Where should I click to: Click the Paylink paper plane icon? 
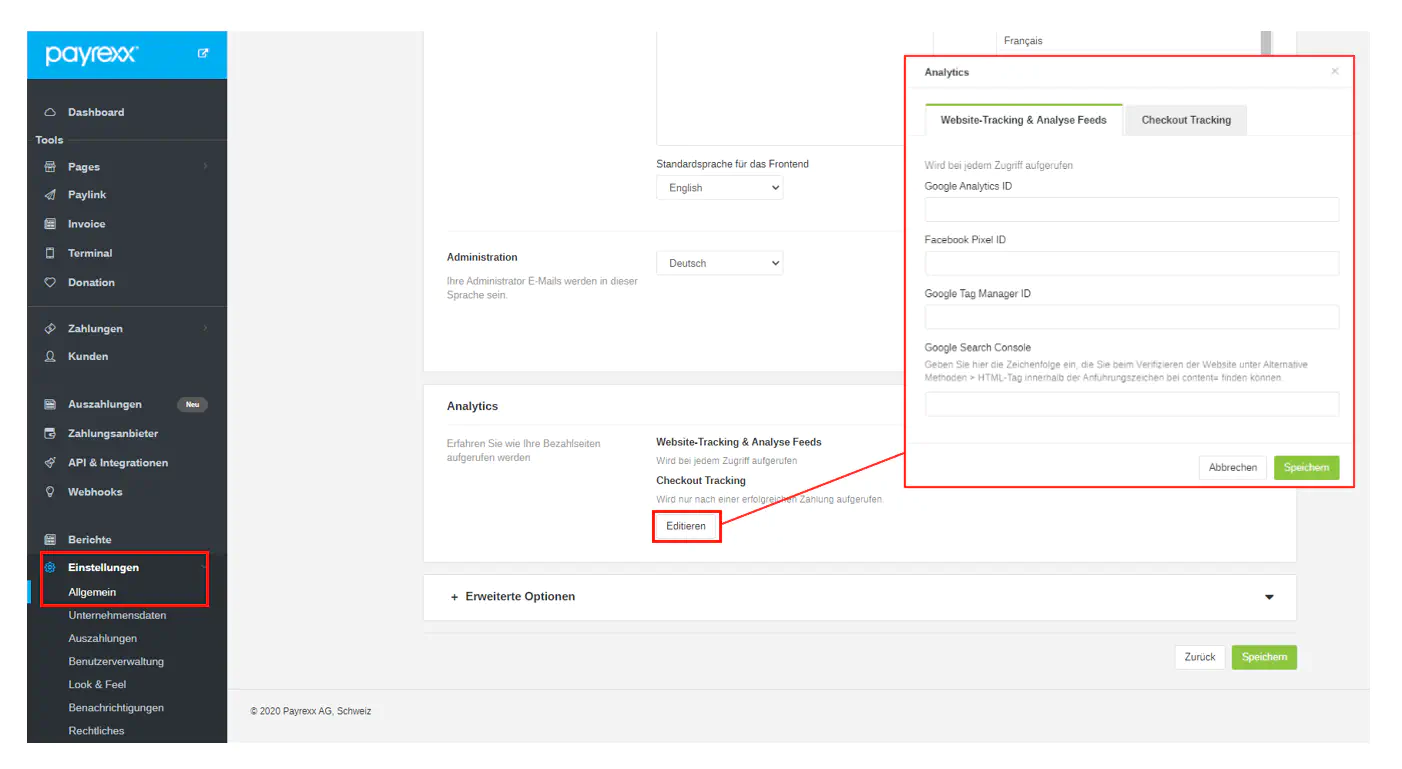pos(50,195)
